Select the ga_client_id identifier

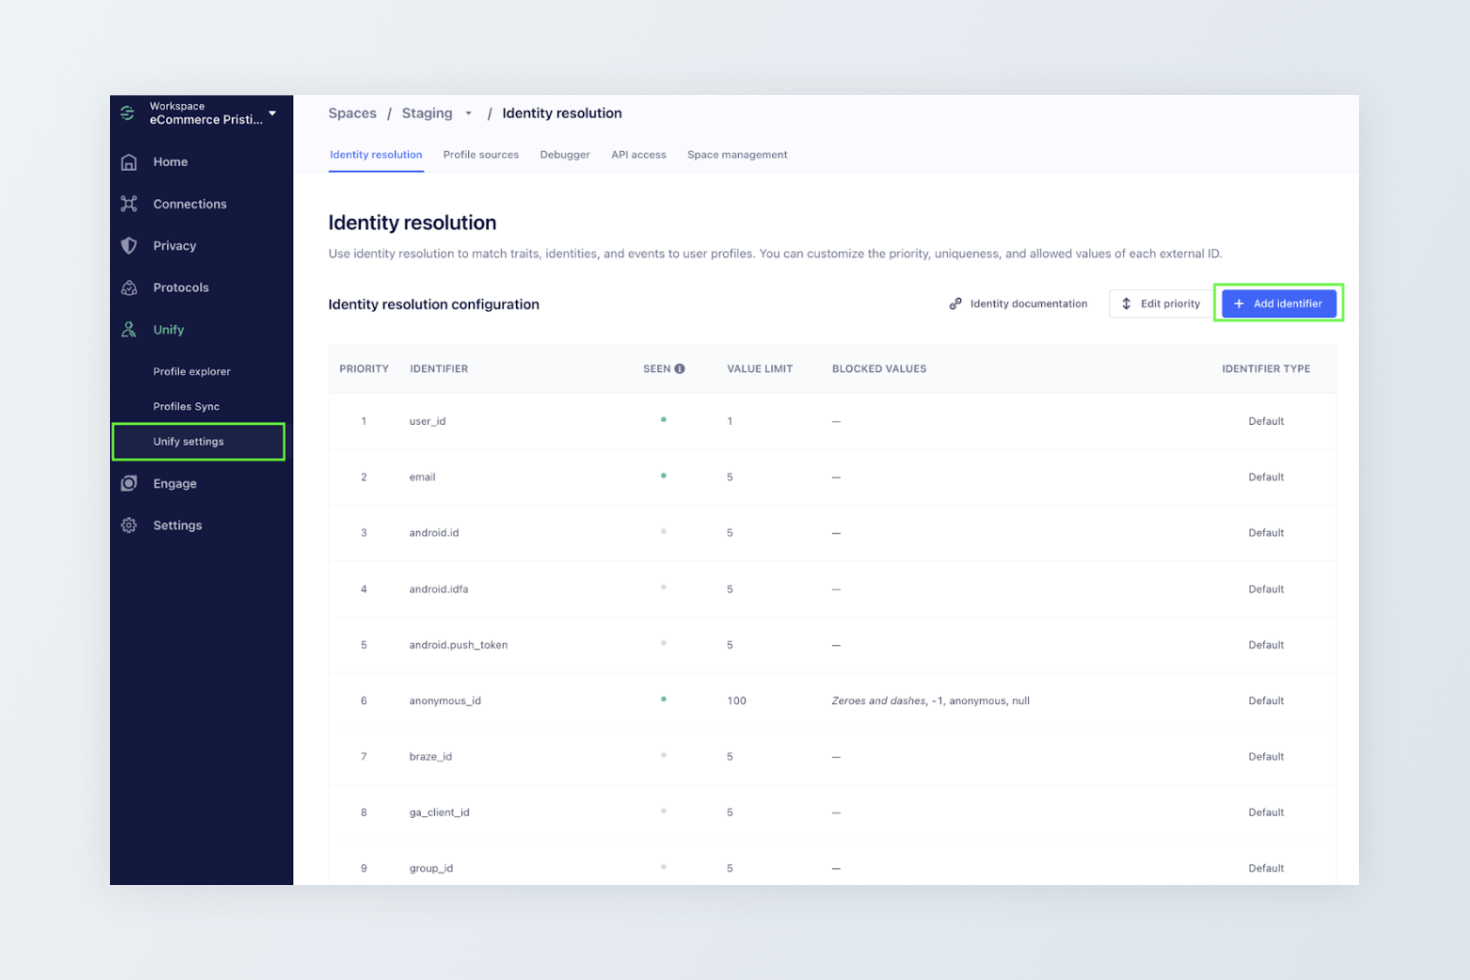pos(439,813)
